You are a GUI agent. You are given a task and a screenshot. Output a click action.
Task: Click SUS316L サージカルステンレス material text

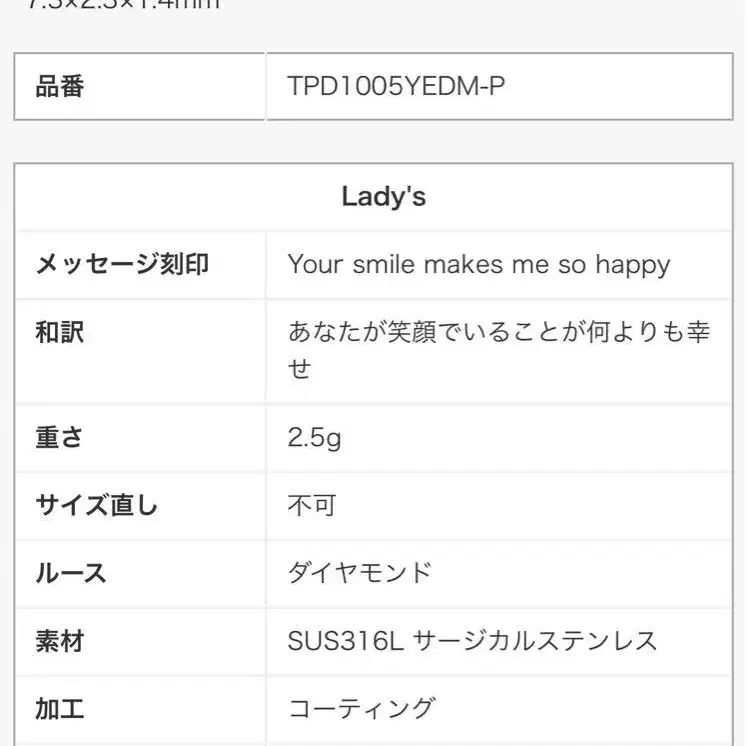tap(472, 641)
